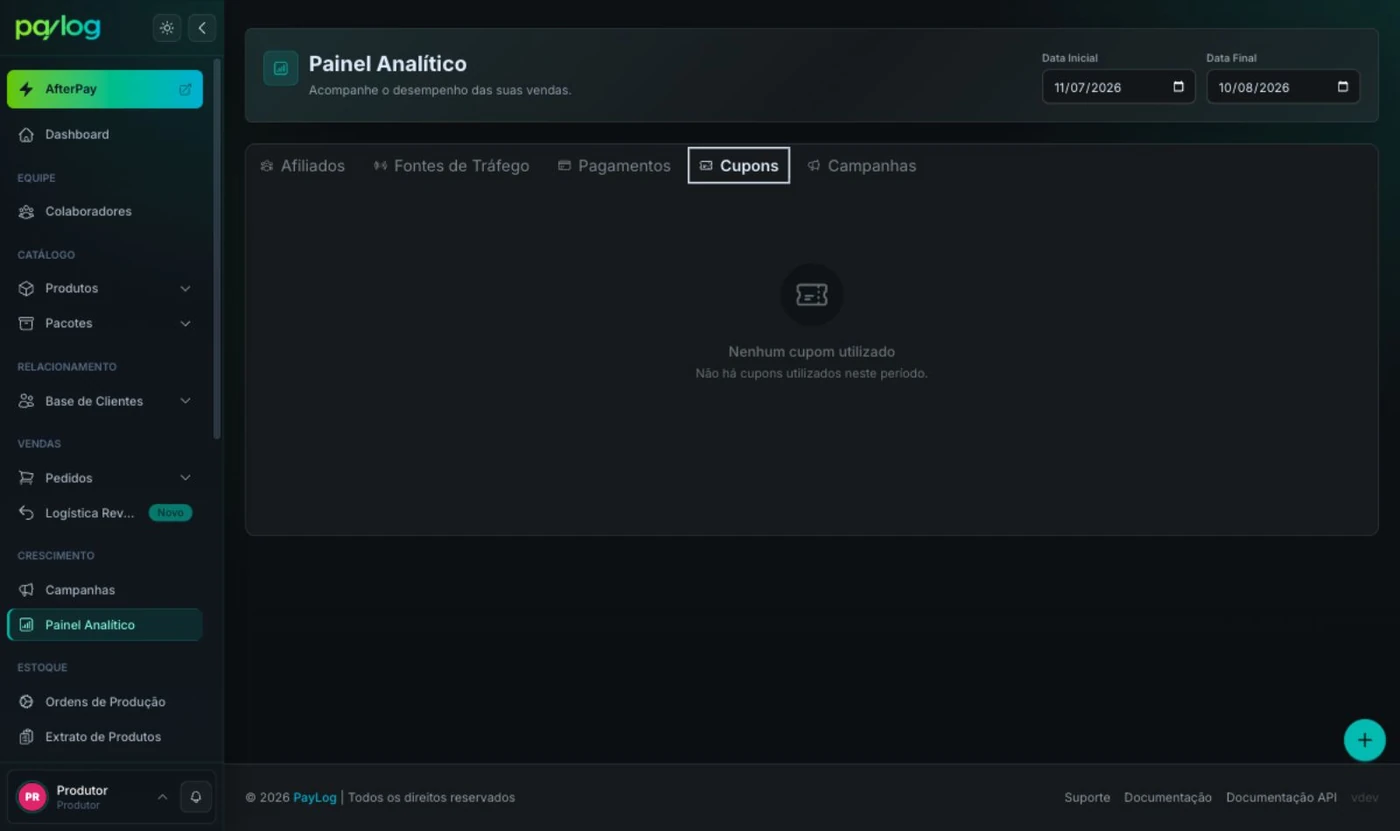Expand the Pedidos submenu chevron
Image resolution: width=1400 pixels, height=831 pixels.
pyautogui.click(x=185, y=478)
